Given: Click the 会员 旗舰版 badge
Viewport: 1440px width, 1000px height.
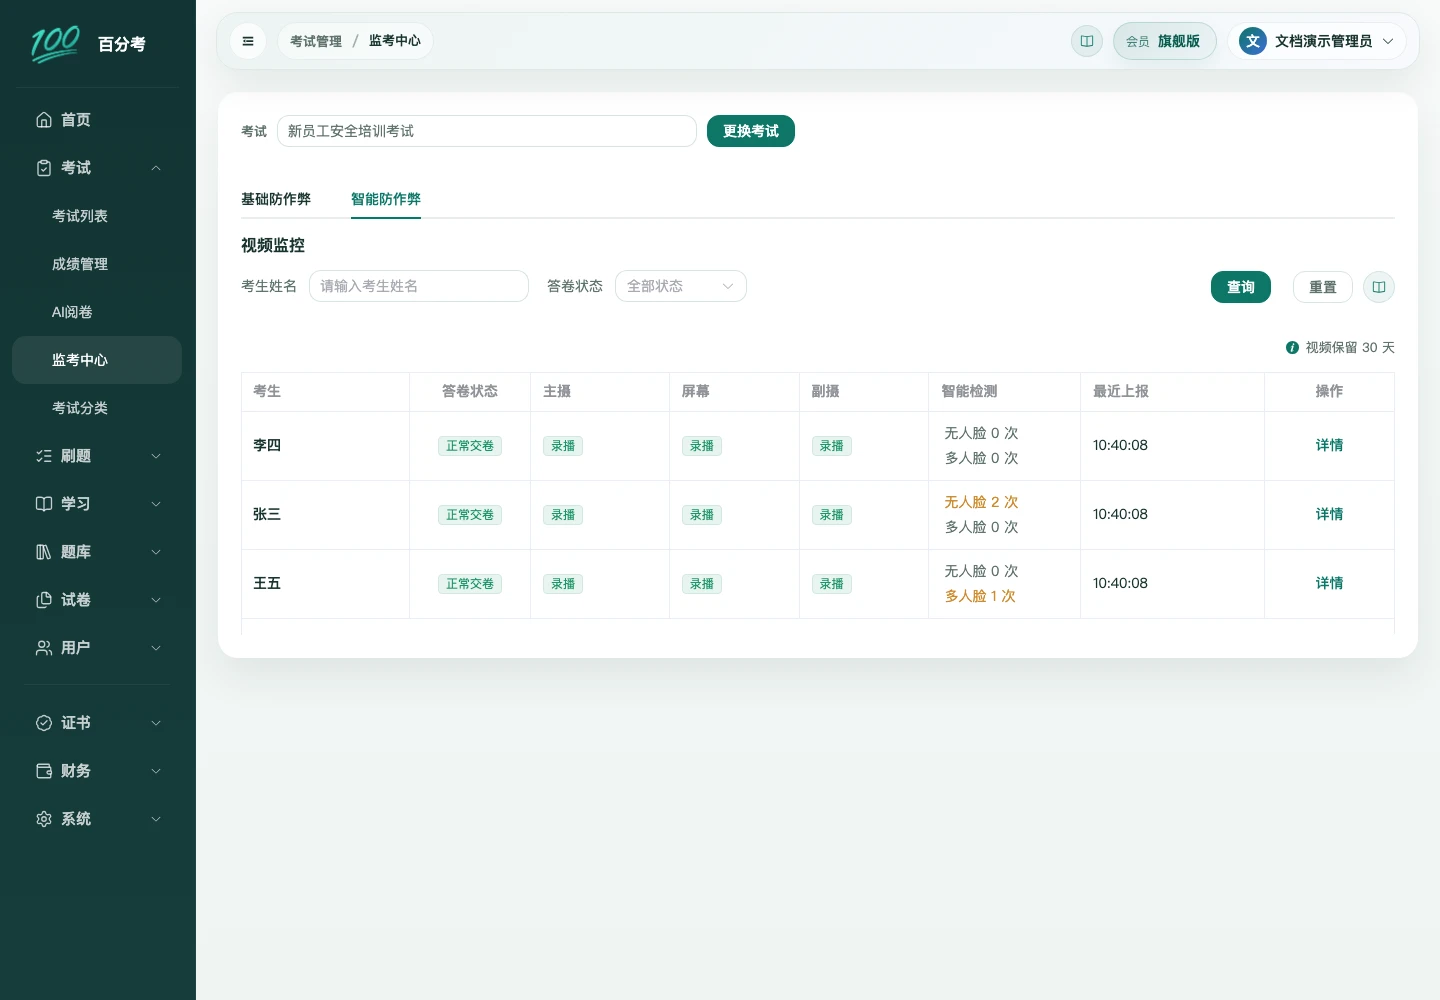Looking at the screenshot, I should [x=1164, y=41].
